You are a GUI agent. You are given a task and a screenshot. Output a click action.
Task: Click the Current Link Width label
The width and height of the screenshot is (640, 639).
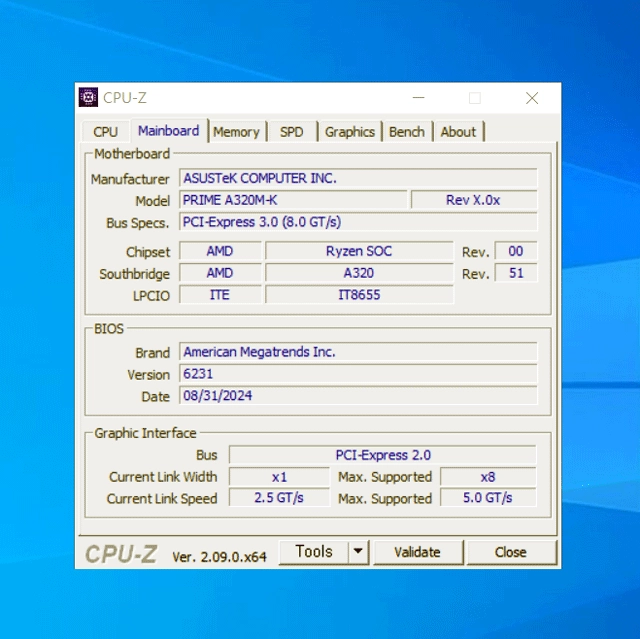click(x=163, y=477)
